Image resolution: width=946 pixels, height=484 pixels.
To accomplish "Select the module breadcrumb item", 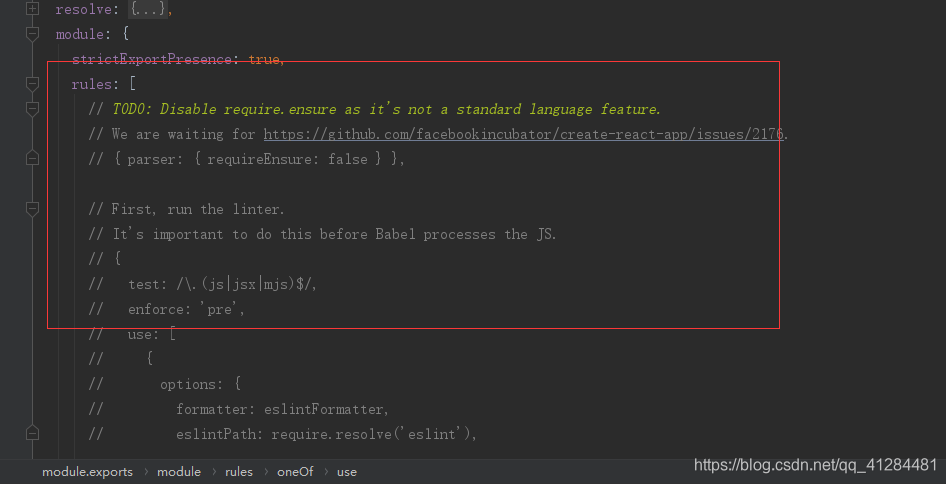I will pos(179,471).
